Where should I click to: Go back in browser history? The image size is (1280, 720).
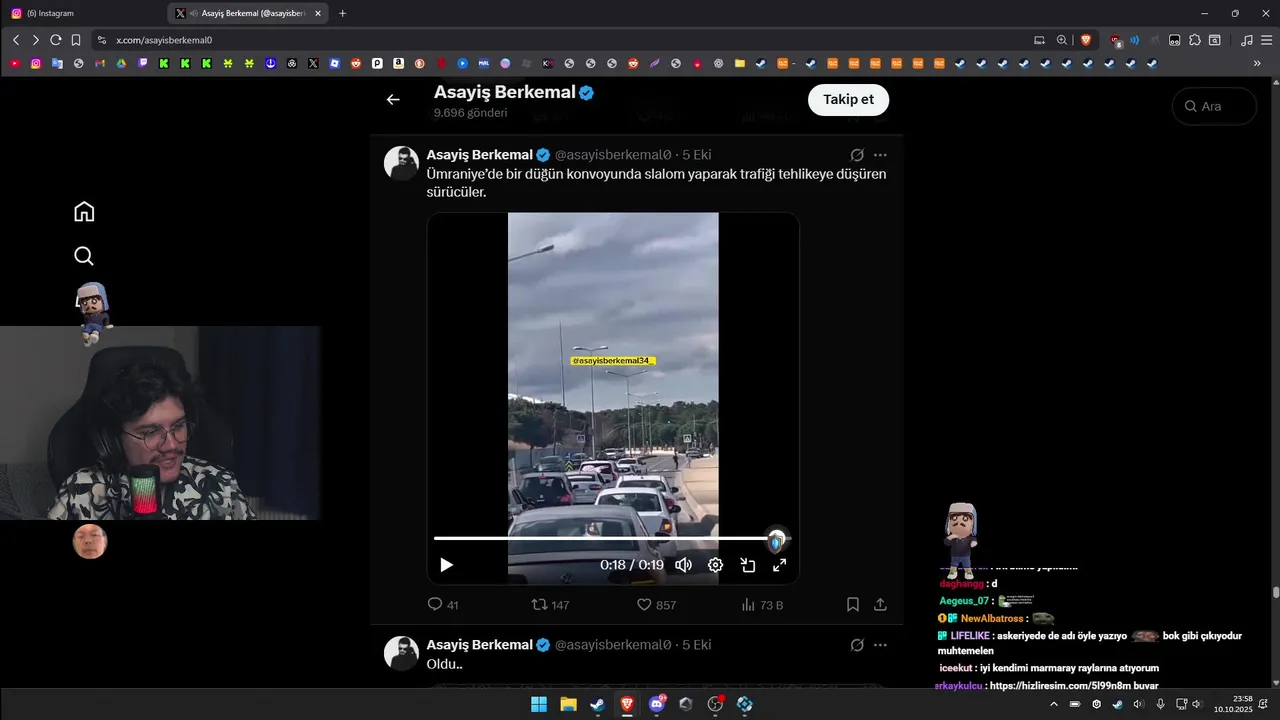click(16, 40)
